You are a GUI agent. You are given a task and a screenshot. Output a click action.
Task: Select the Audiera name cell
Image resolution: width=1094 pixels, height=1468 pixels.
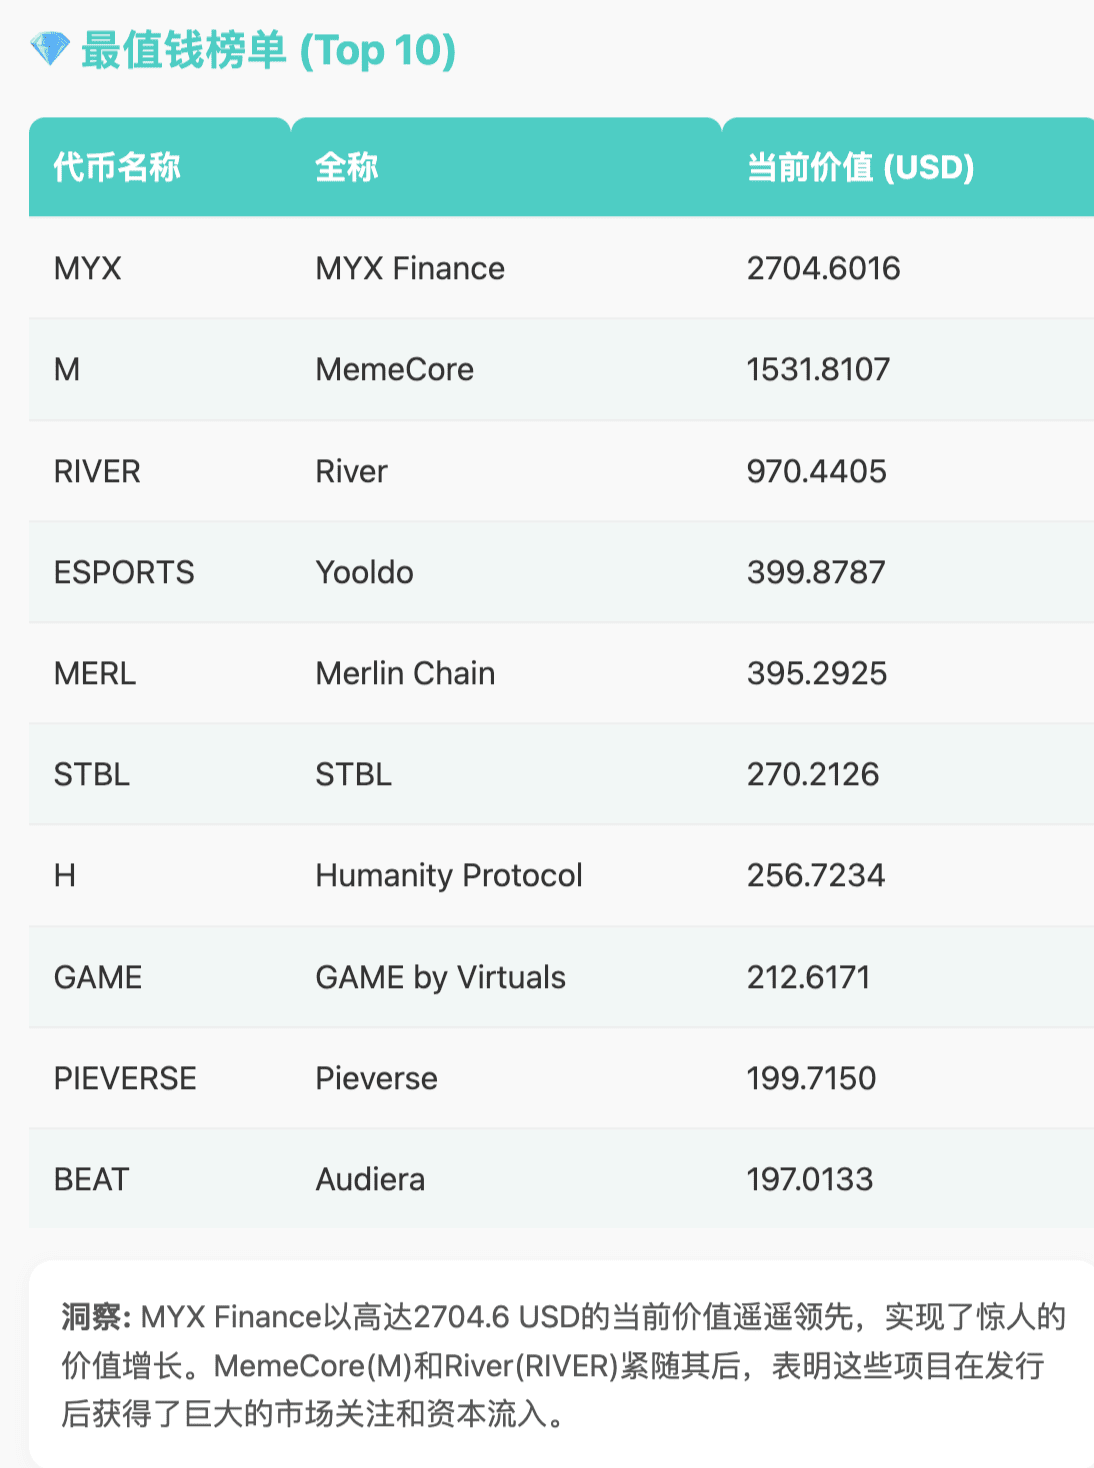[370, 1180]
